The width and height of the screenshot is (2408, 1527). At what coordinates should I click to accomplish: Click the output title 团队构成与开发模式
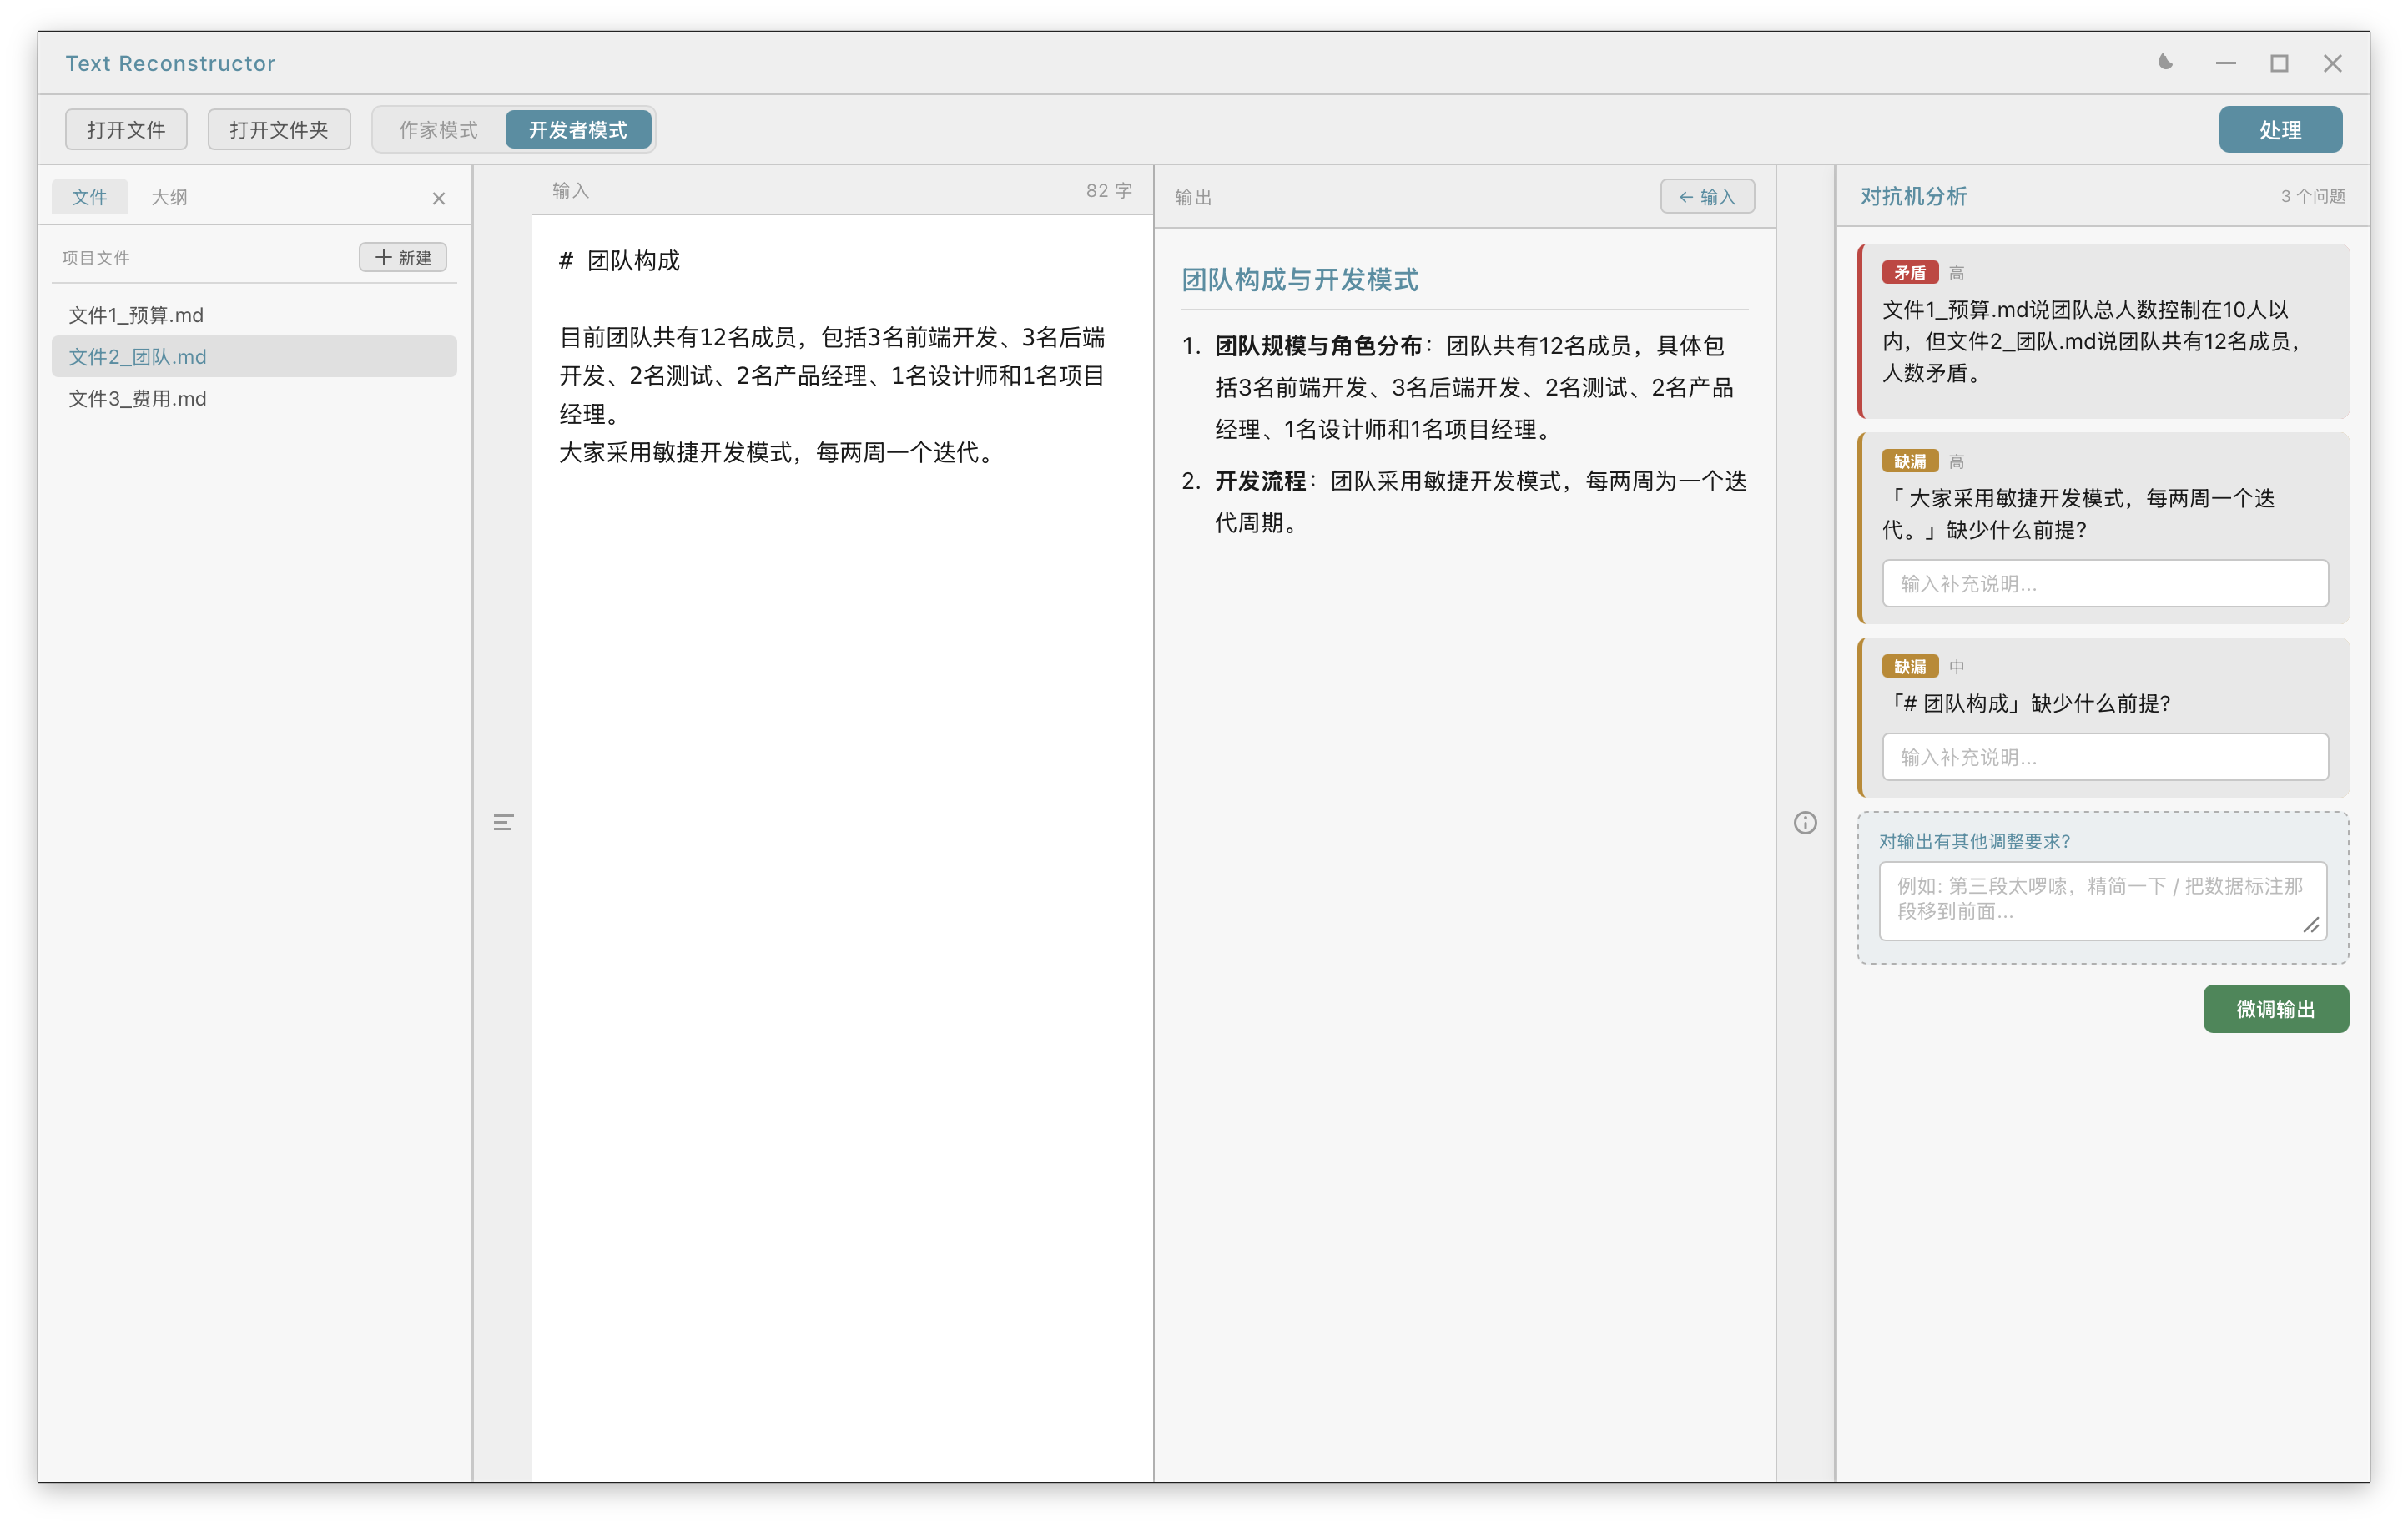click(1299, 280)
